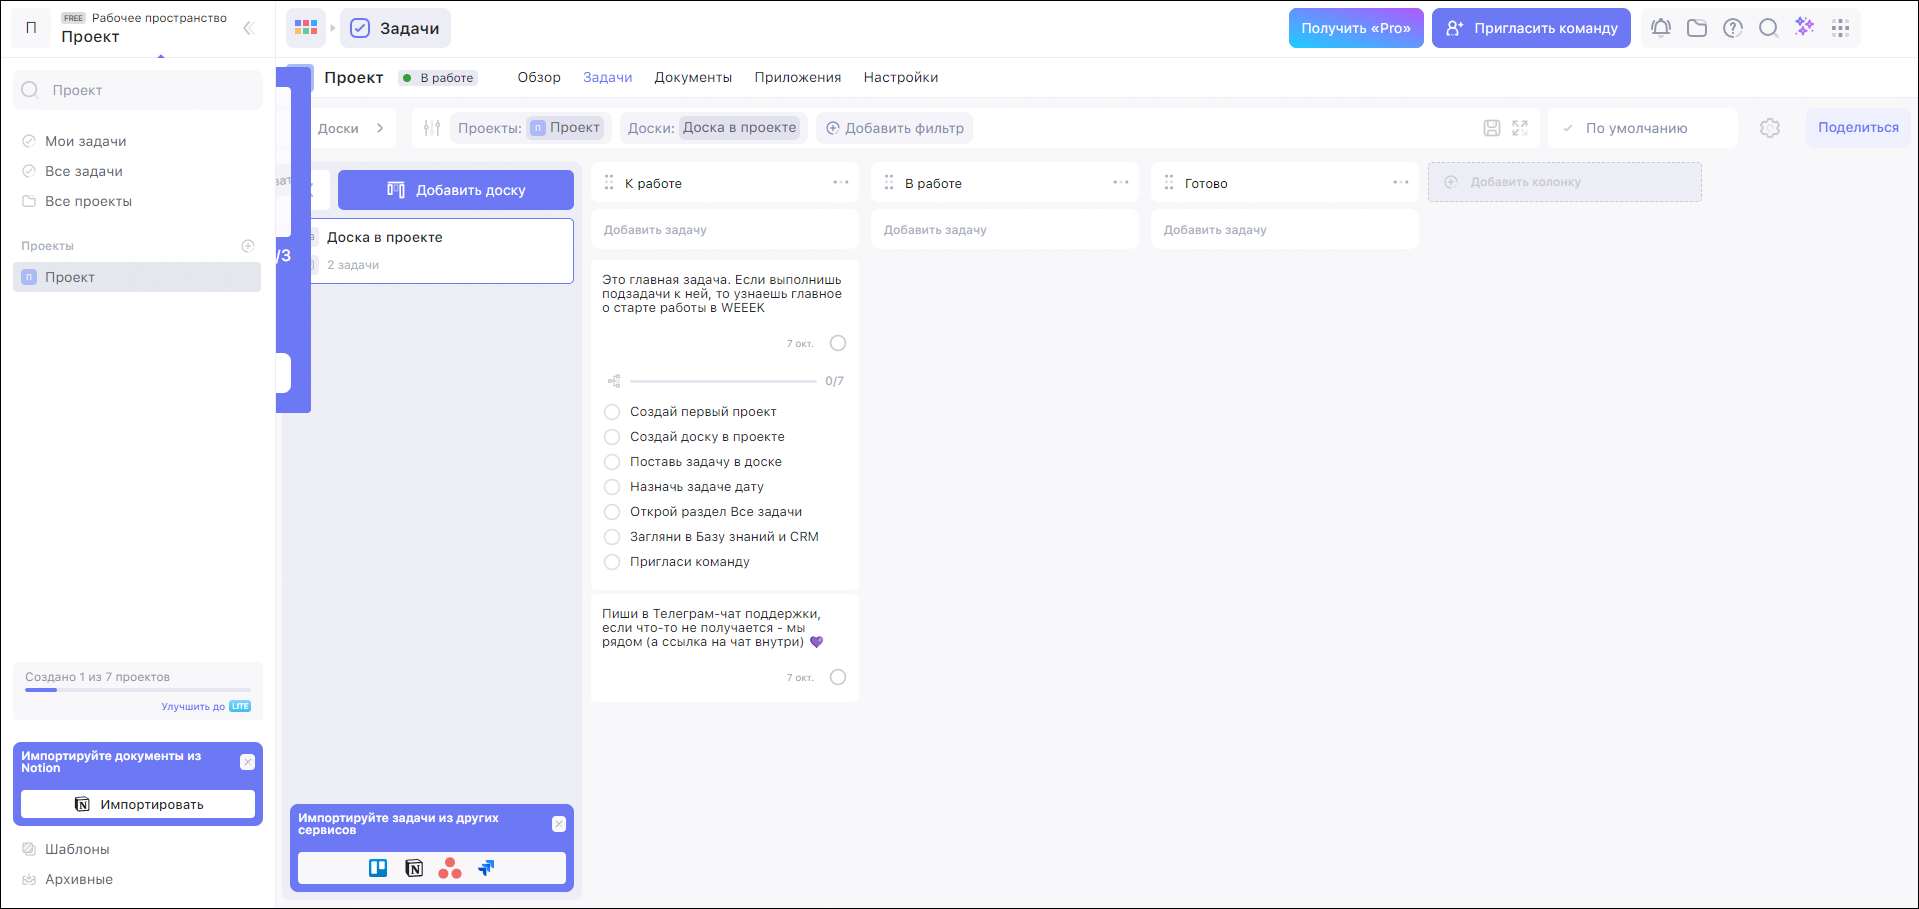
Task: Click the Trello import icon
Action: coord(378,868)
